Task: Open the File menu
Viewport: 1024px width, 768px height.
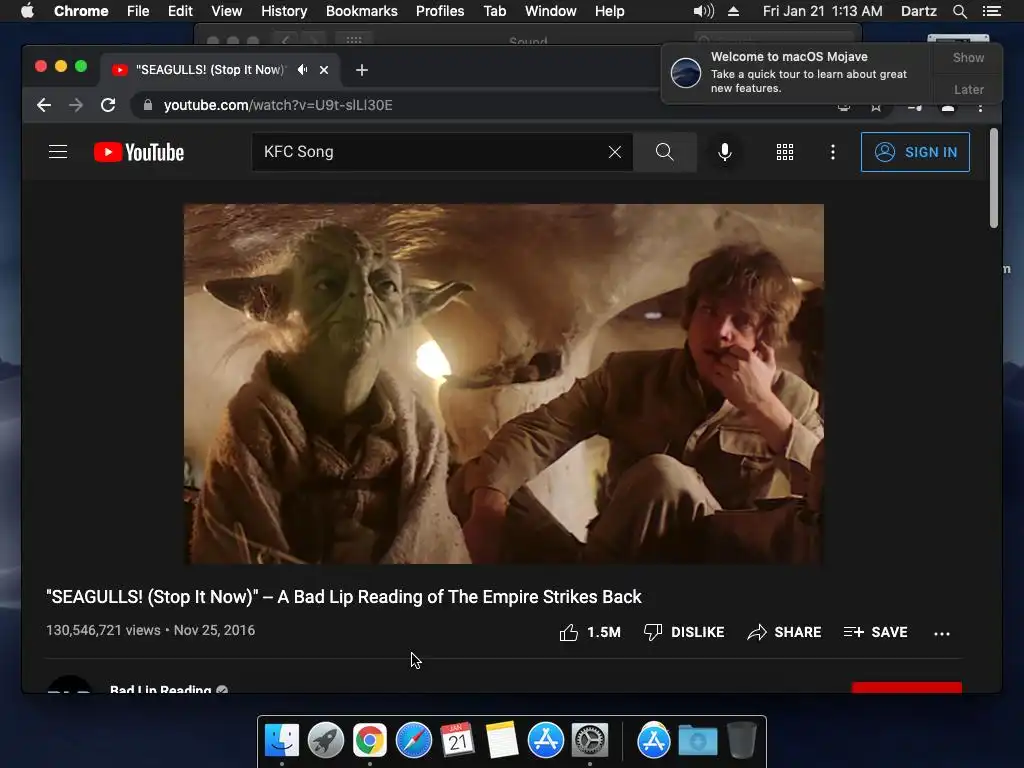Action: 138,11
